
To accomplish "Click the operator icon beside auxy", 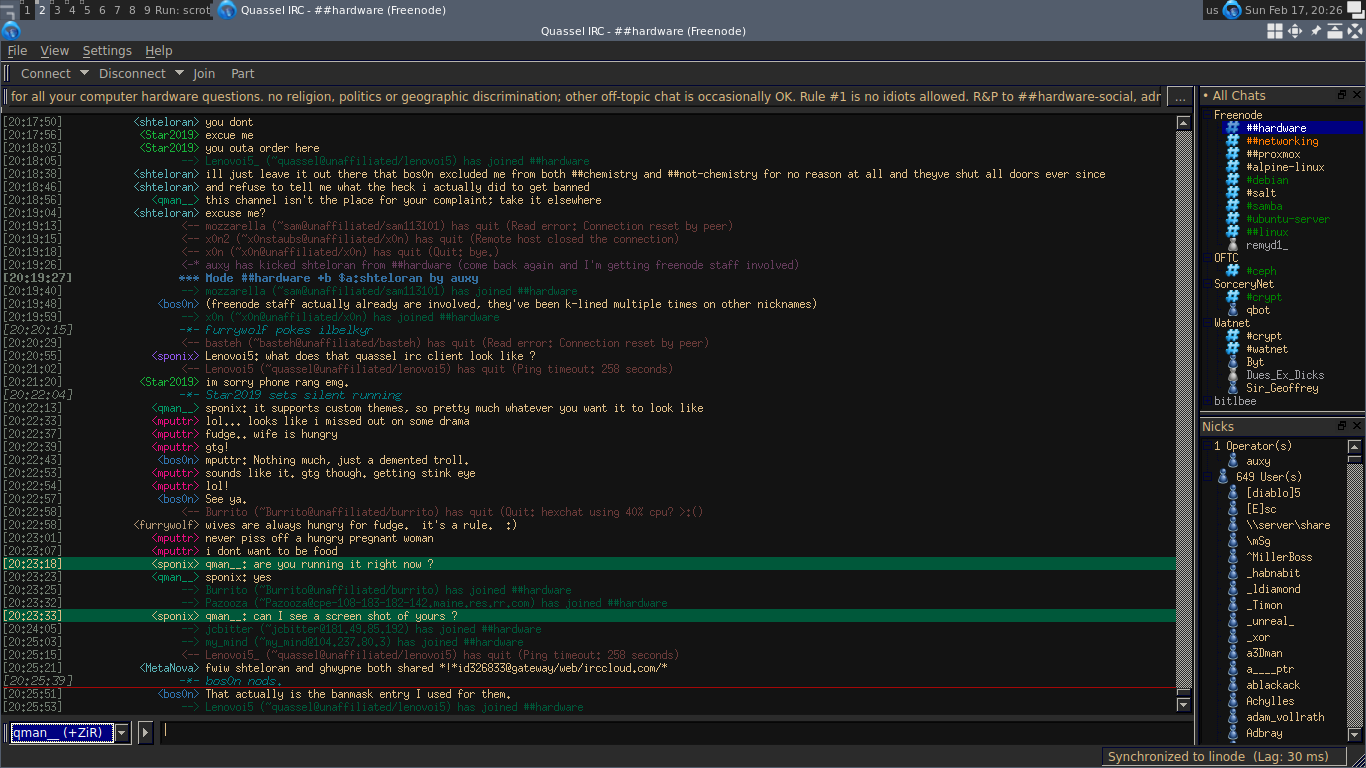I will (1232, 461).
